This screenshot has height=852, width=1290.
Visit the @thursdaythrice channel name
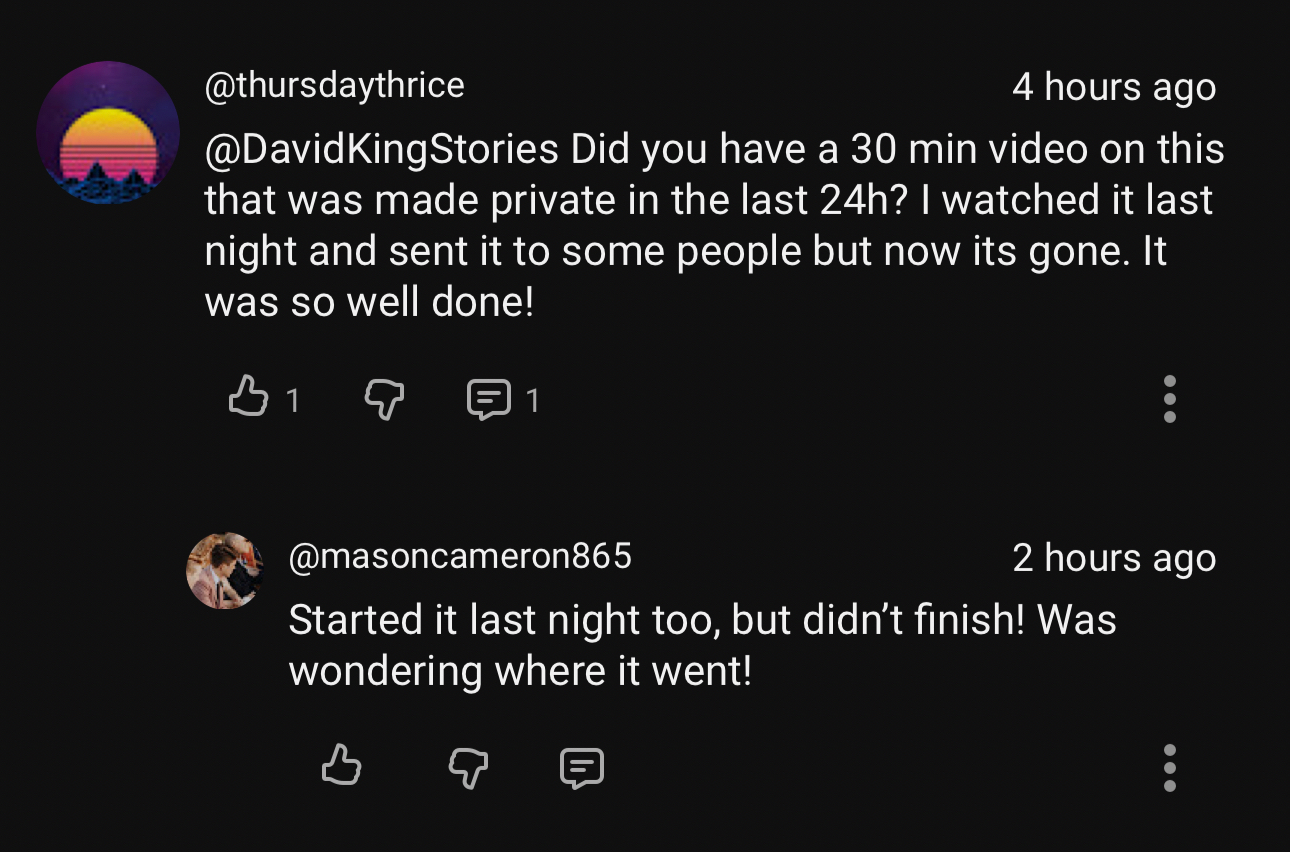(x=334, y=86)
